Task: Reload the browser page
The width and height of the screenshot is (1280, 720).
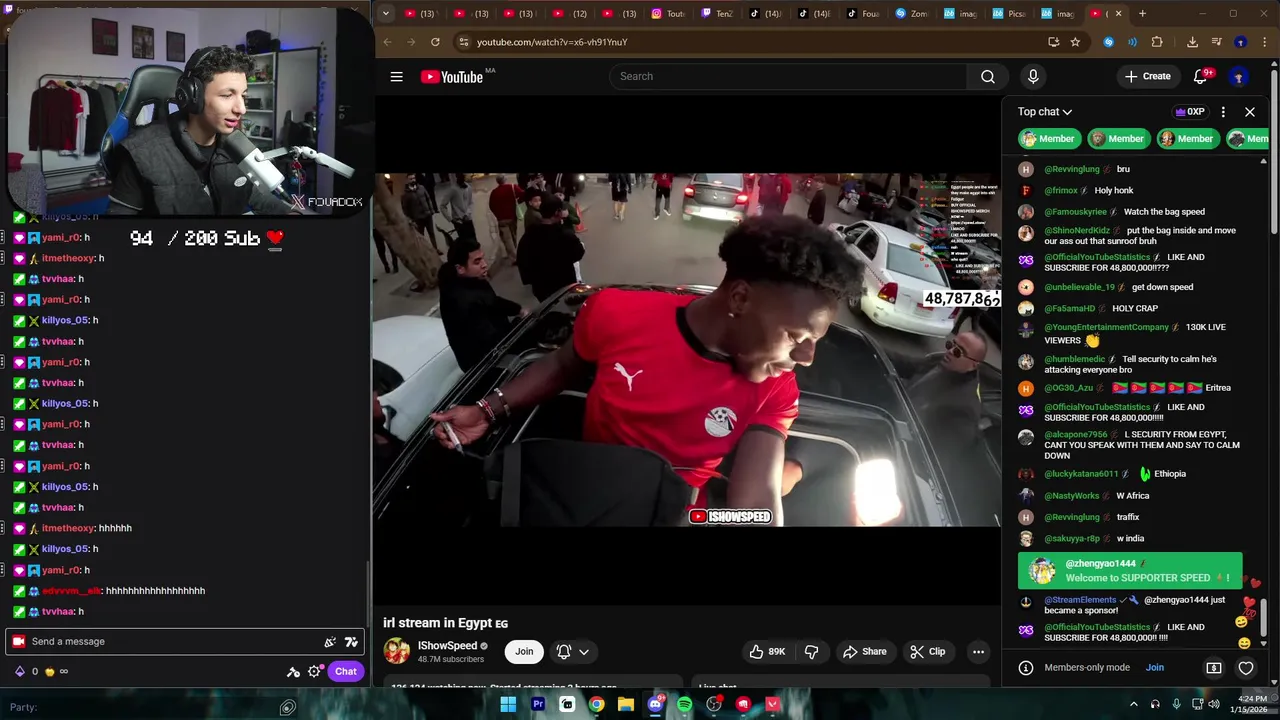Action: [x=435, y=42]
